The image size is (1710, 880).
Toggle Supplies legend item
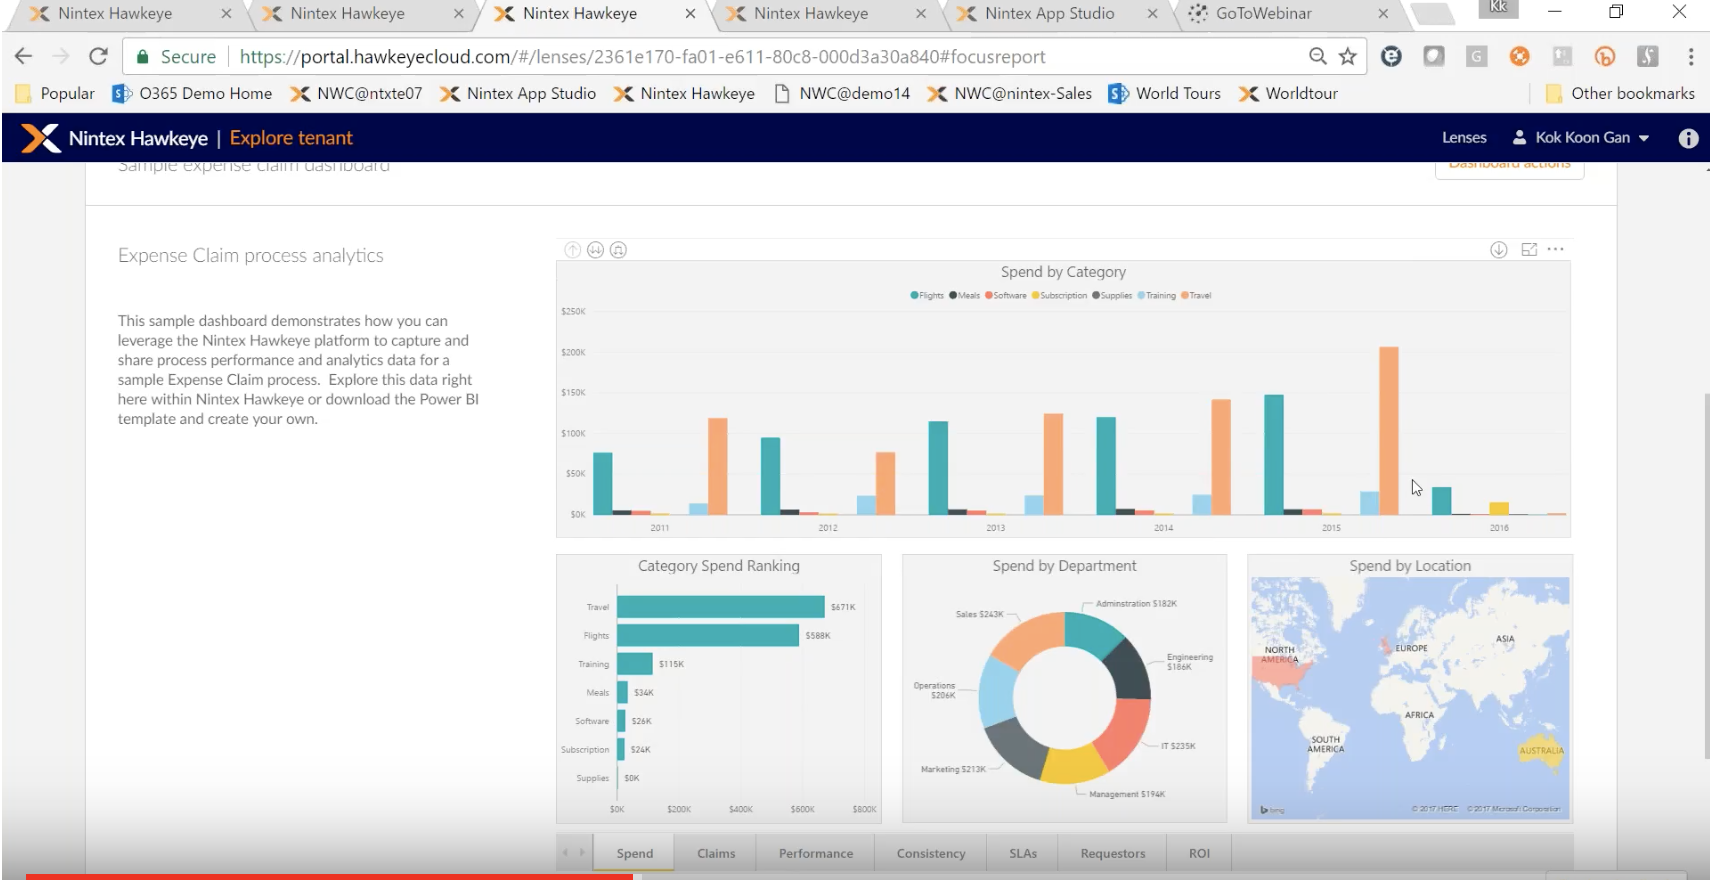point(1112,295)
